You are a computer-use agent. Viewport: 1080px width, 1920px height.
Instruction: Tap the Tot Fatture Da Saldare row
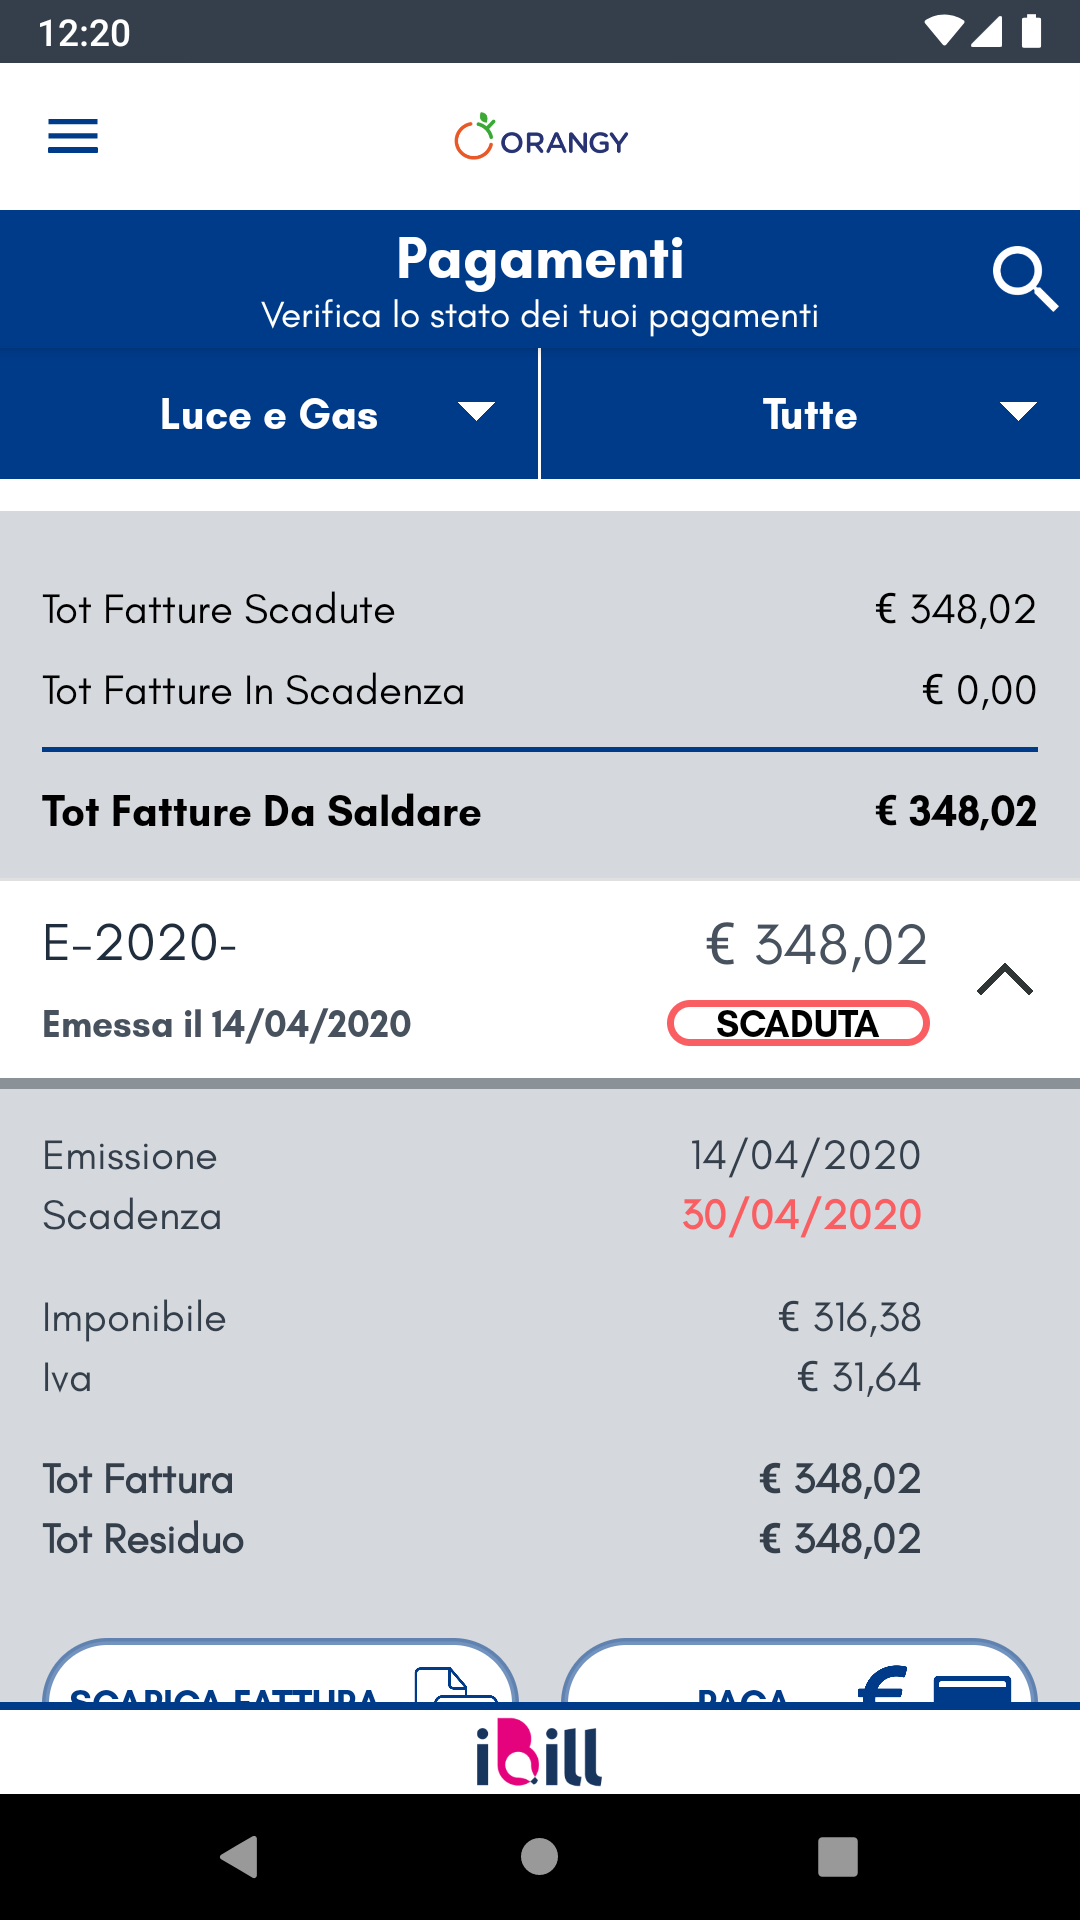[540, 812]
